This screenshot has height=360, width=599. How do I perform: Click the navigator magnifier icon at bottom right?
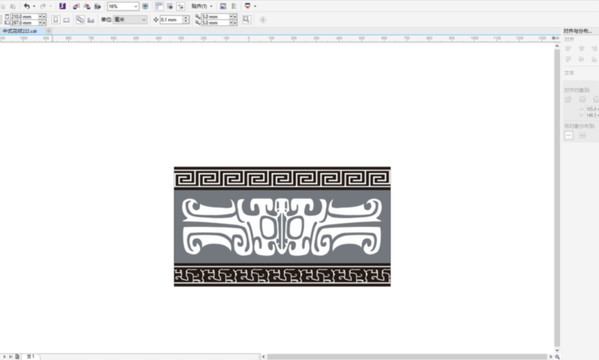(x=557, y=357)
